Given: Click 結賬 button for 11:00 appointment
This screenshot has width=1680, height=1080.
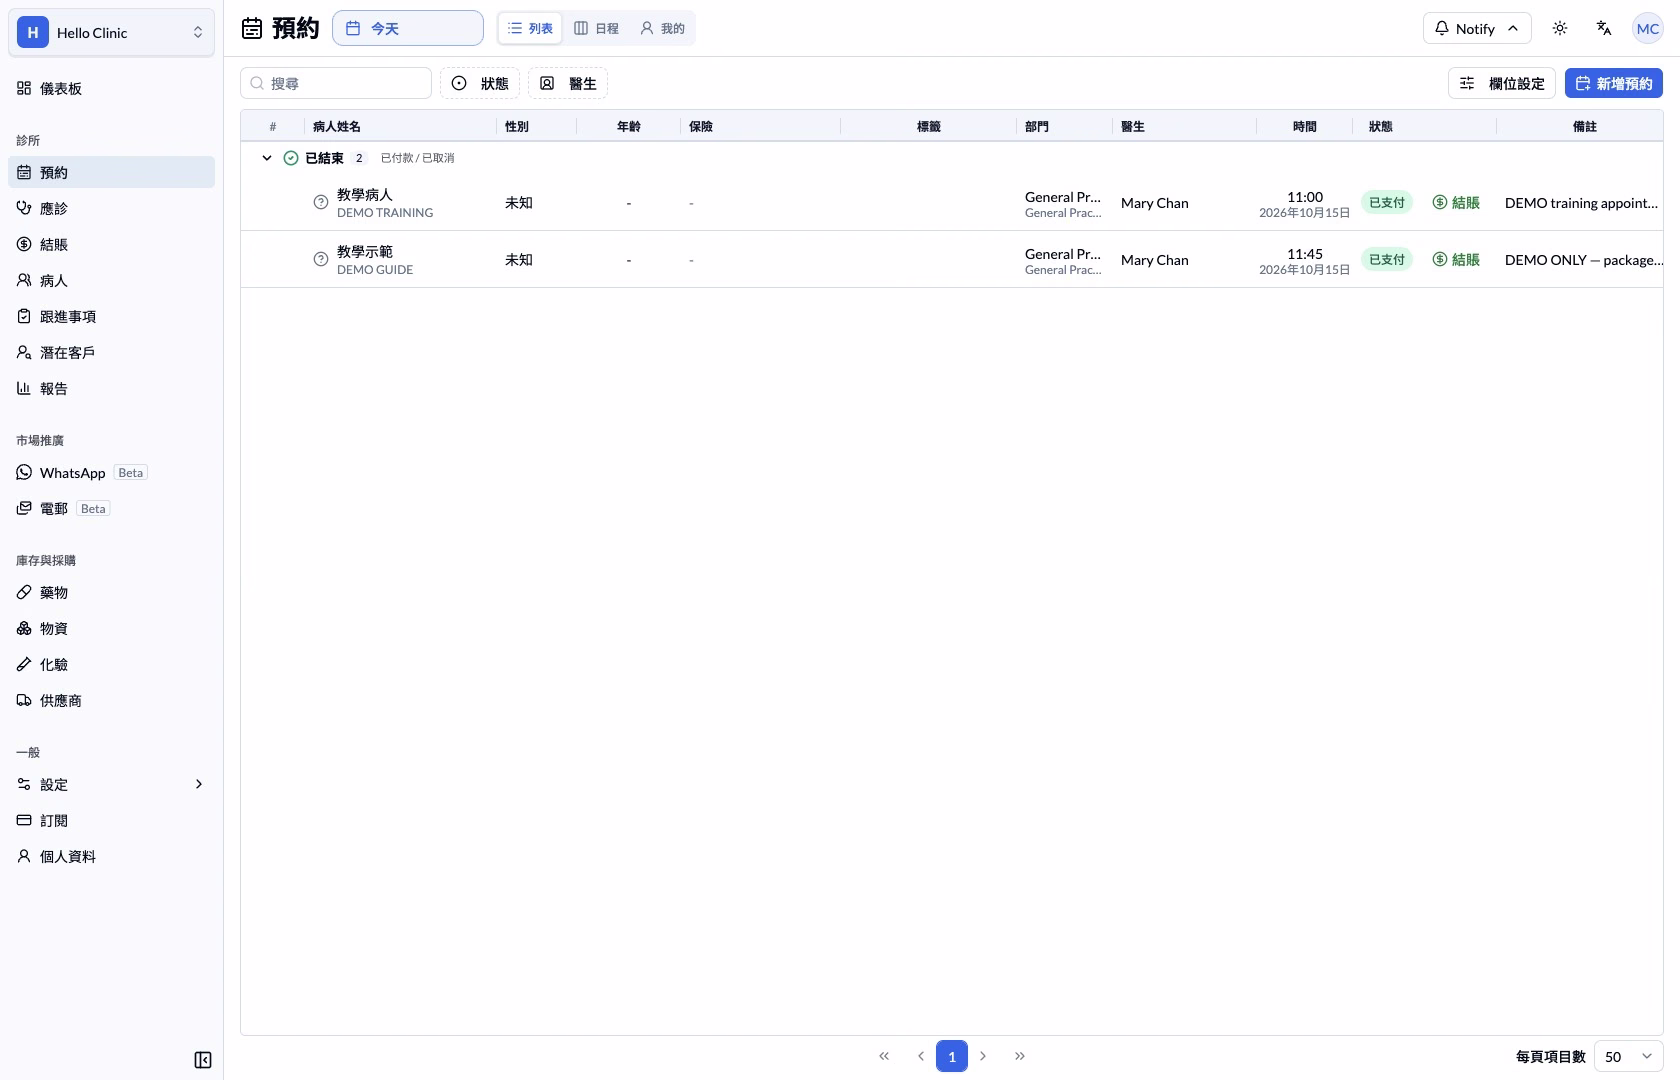Looking at the screenshot, I should [1456, 203].
